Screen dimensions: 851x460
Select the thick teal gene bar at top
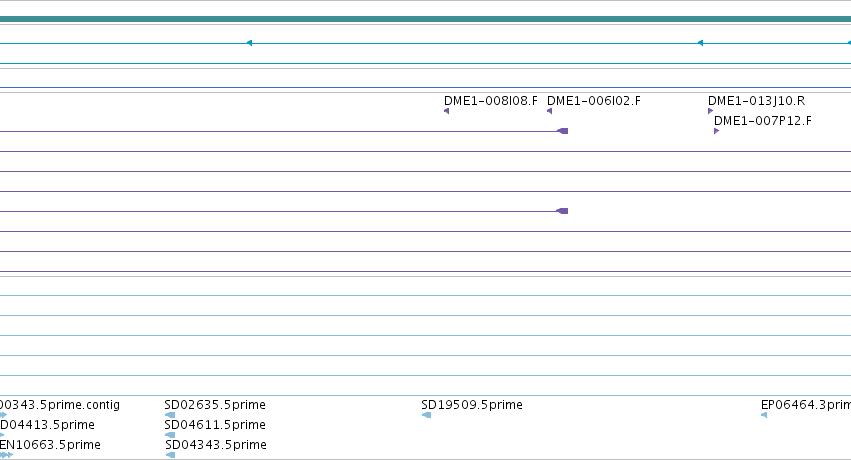pos(426,20)
